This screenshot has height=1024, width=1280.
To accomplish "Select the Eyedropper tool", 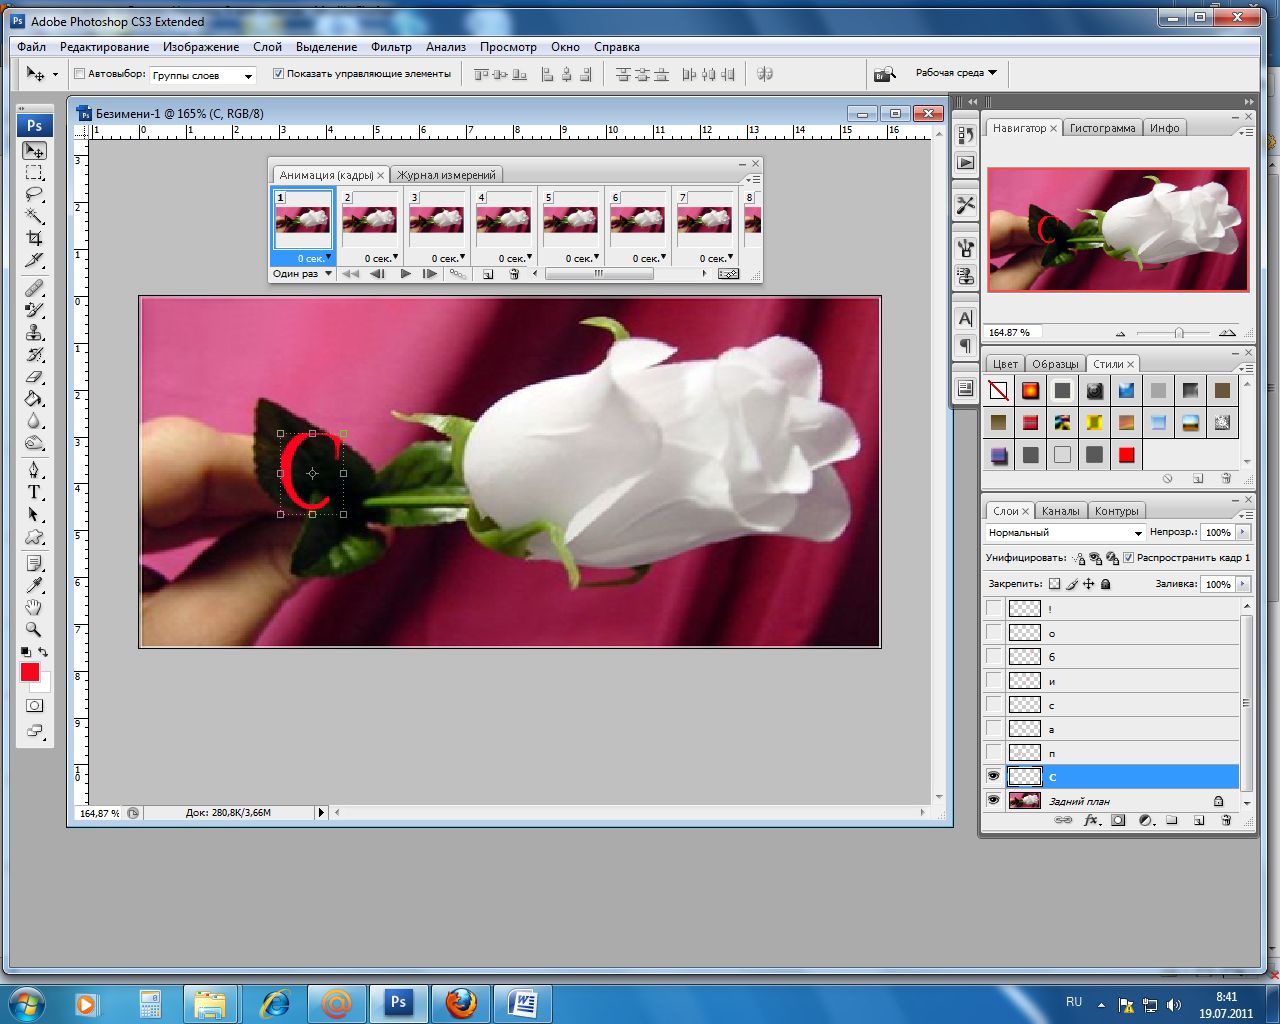I will coord(34,585).
